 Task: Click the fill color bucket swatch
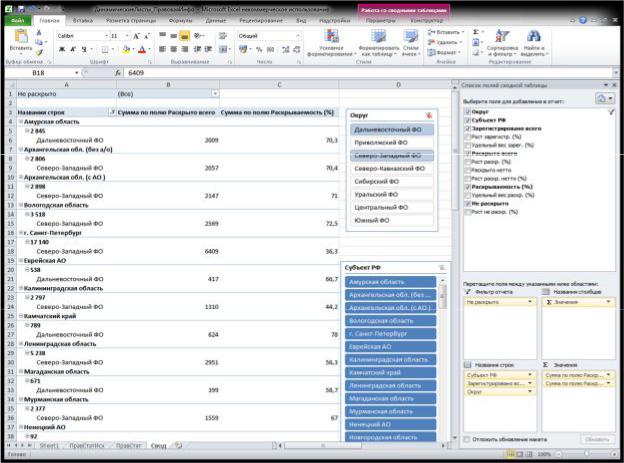(127, 49)
